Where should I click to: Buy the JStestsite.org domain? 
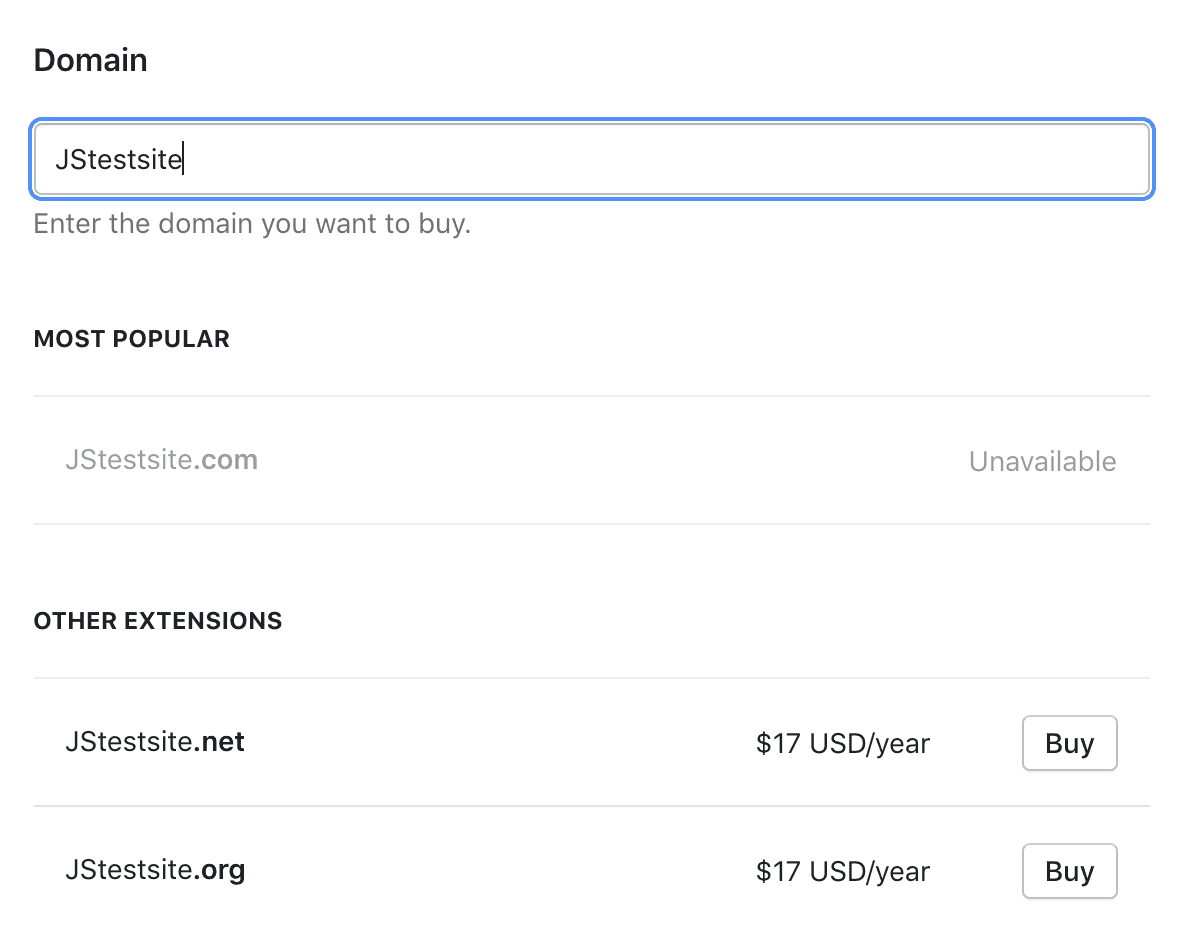tap(1069, 871)
